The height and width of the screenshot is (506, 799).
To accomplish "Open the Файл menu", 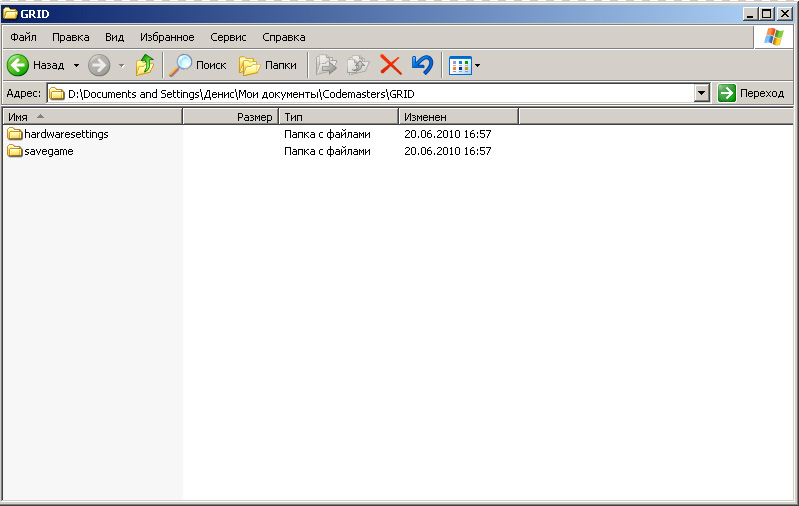I will (x=23, y=37).
